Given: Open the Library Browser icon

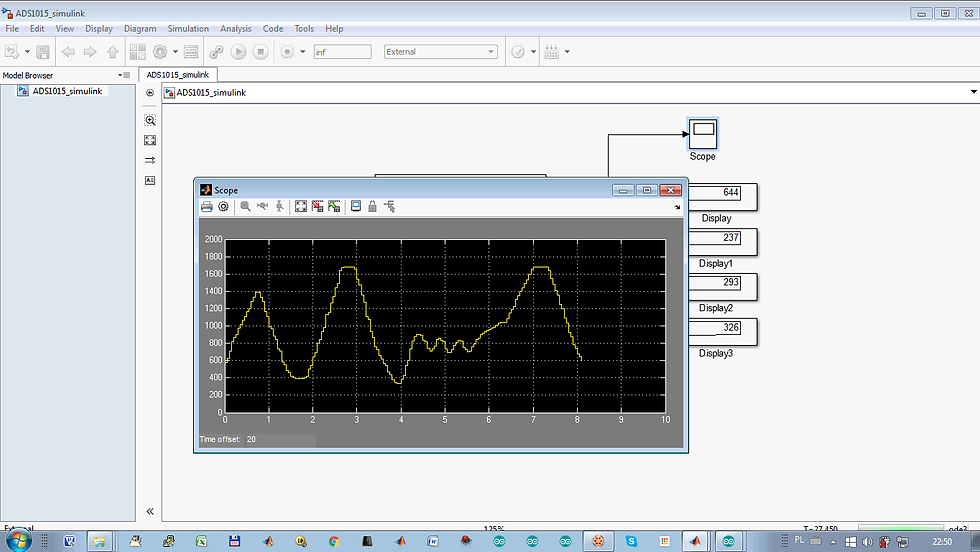Looking at the screenshot, I should coord(138,52).
